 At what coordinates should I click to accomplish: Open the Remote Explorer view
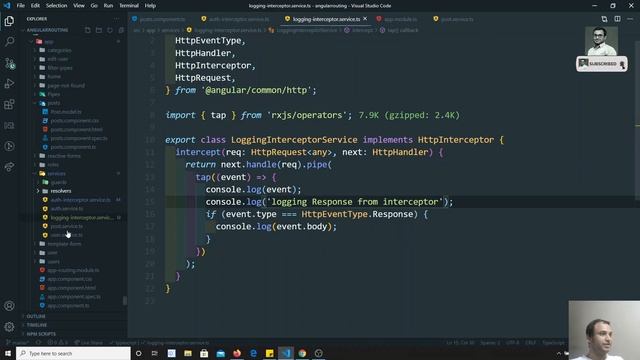pos(9,125)
